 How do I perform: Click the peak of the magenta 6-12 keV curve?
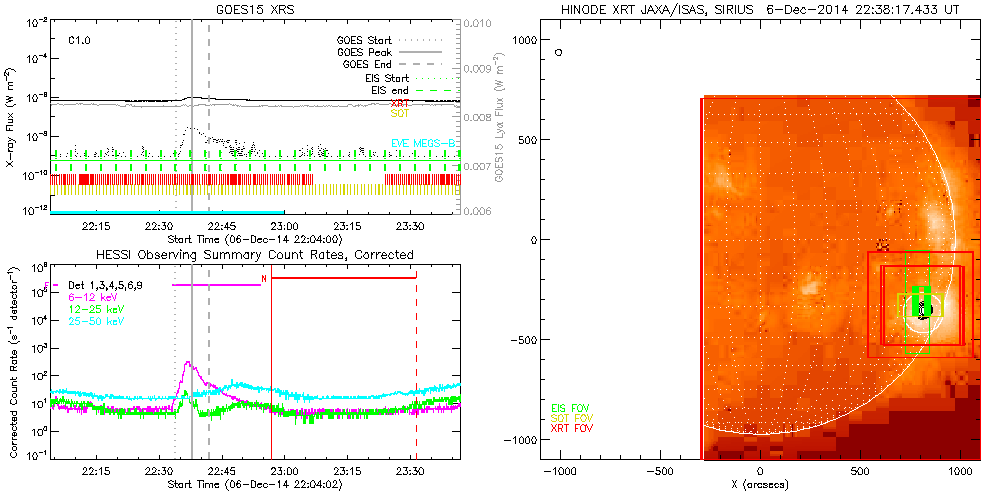pyautogui.click(x=187, y=363)
